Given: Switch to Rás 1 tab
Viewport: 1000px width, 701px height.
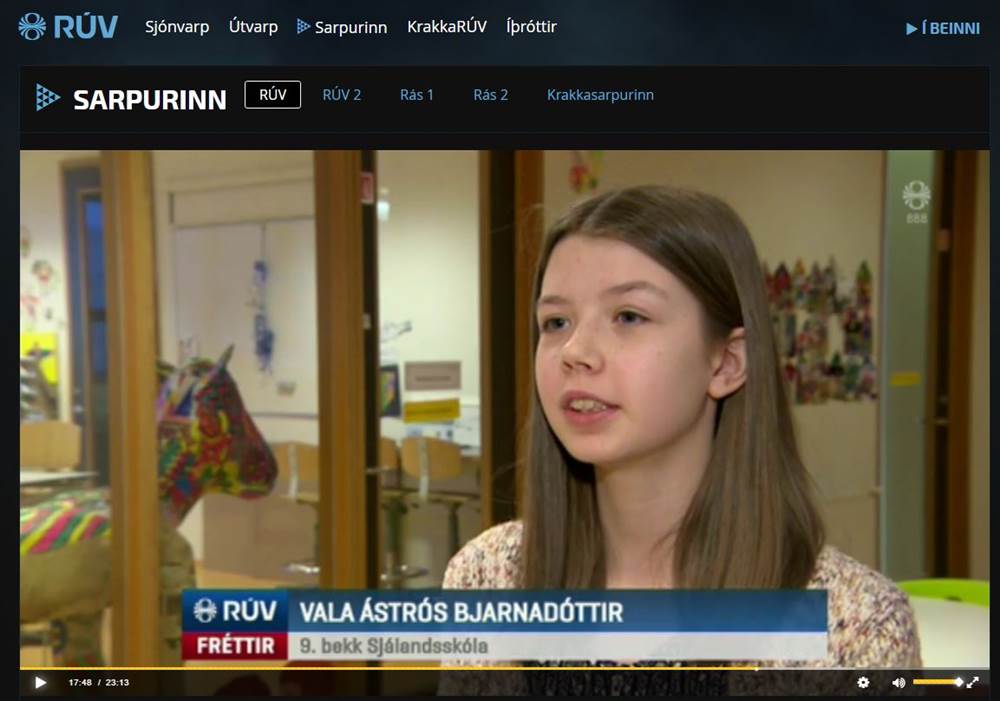Looking at the screenshot, I should (x=416, y=95).
